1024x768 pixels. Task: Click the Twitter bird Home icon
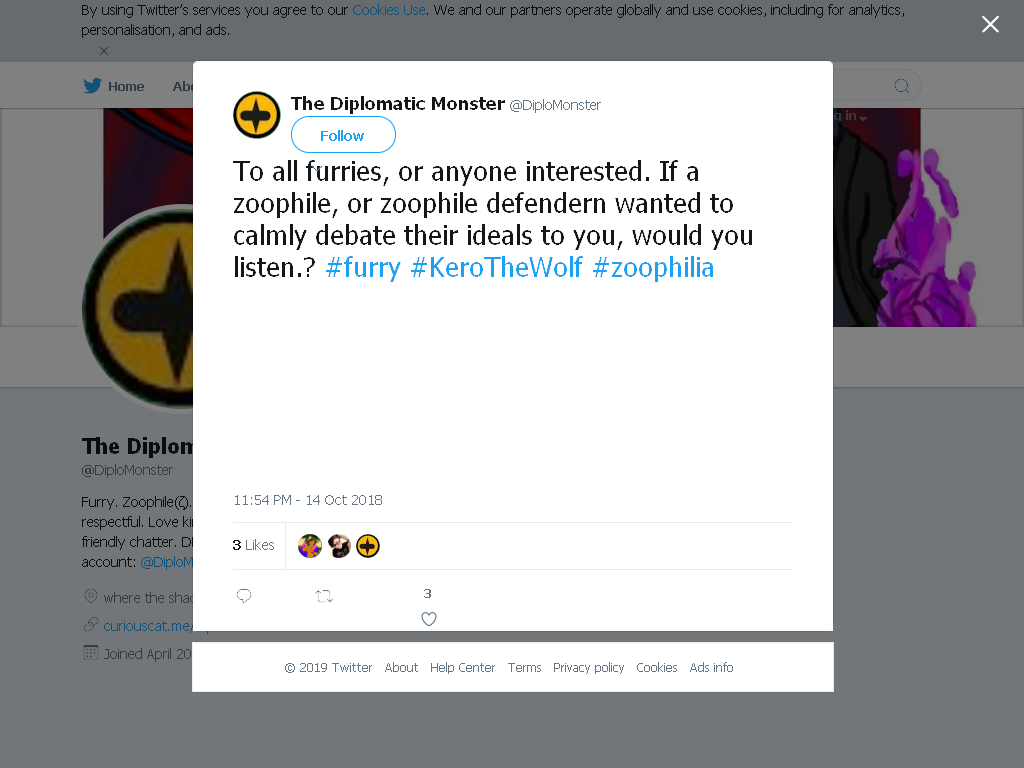point(92,86)
